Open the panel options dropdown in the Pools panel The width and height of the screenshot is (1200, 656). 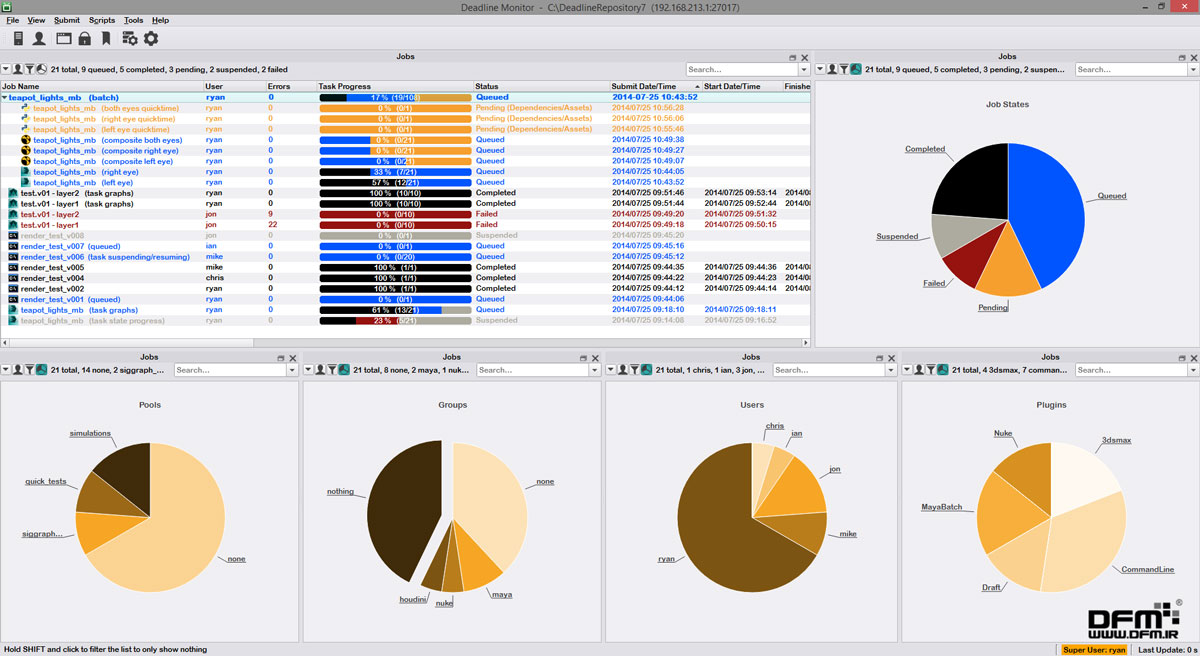point(6,370)
